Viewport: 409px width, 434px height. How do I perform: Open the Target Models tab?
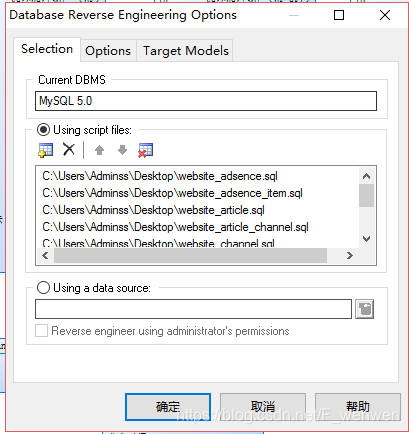(186, 51)
